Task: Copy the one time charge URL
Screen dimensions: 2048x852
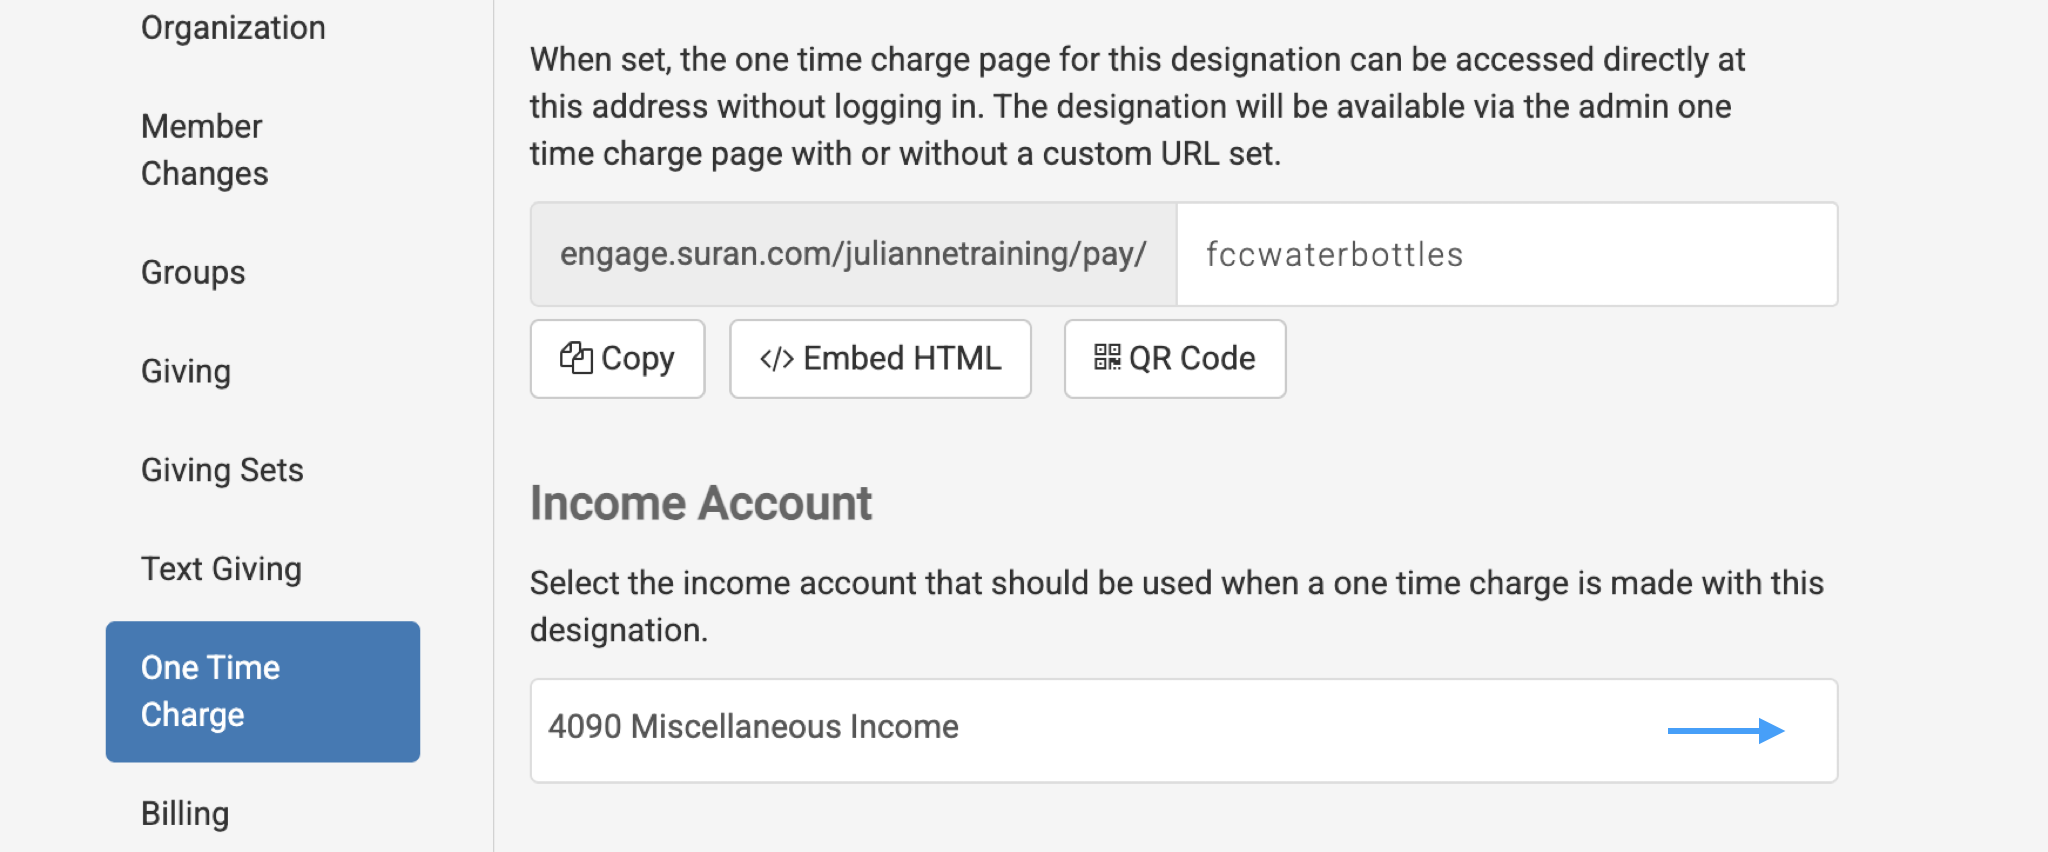Action: click(x=617, y=359)
